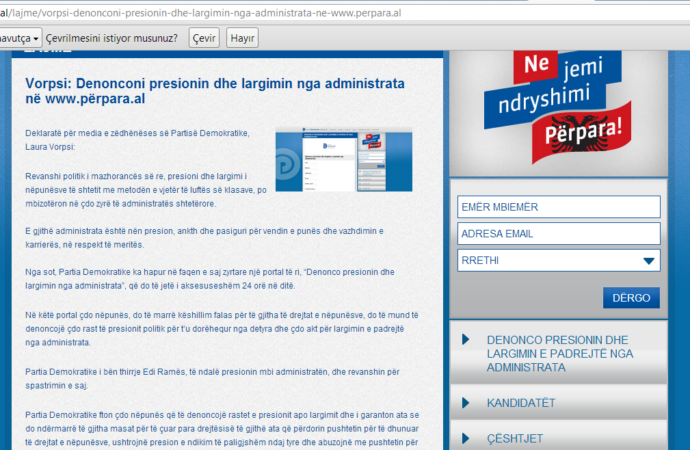Viewport: 690px width, 450px height.
Task: Focus the EMËR MBIEMËR input field
Action: pyautogui.click(x=558, y=207)
